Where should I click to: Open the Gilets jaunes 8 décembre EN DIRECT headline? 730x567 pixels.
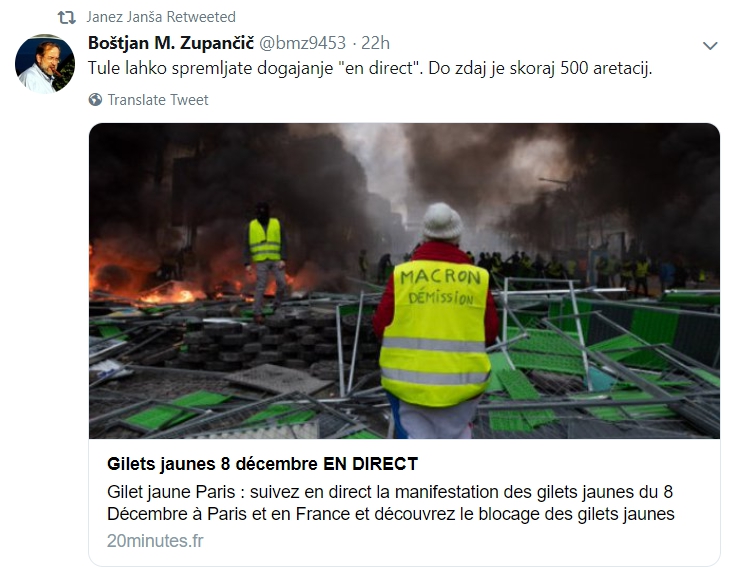(263, 464)
